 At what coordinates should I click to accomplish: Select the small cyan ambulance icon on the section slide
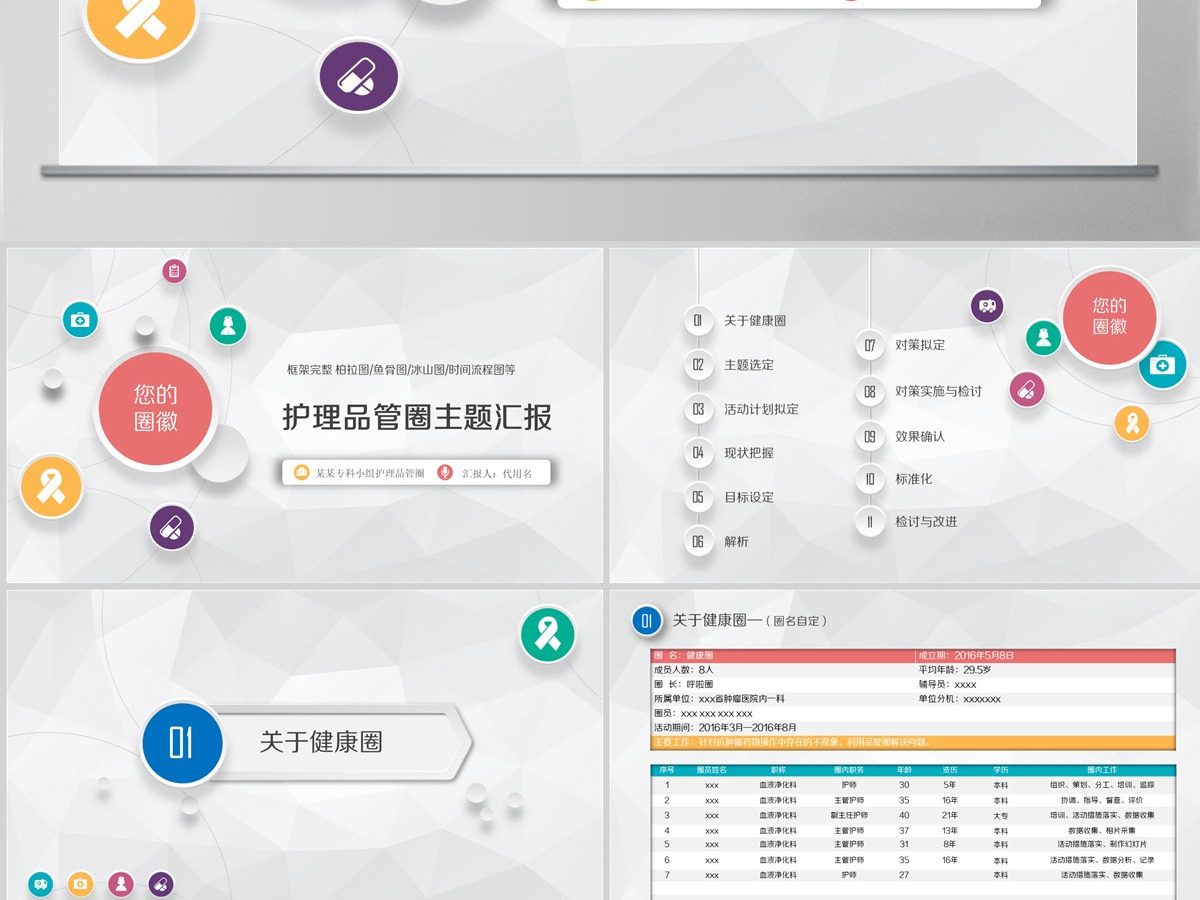[40, 883]
